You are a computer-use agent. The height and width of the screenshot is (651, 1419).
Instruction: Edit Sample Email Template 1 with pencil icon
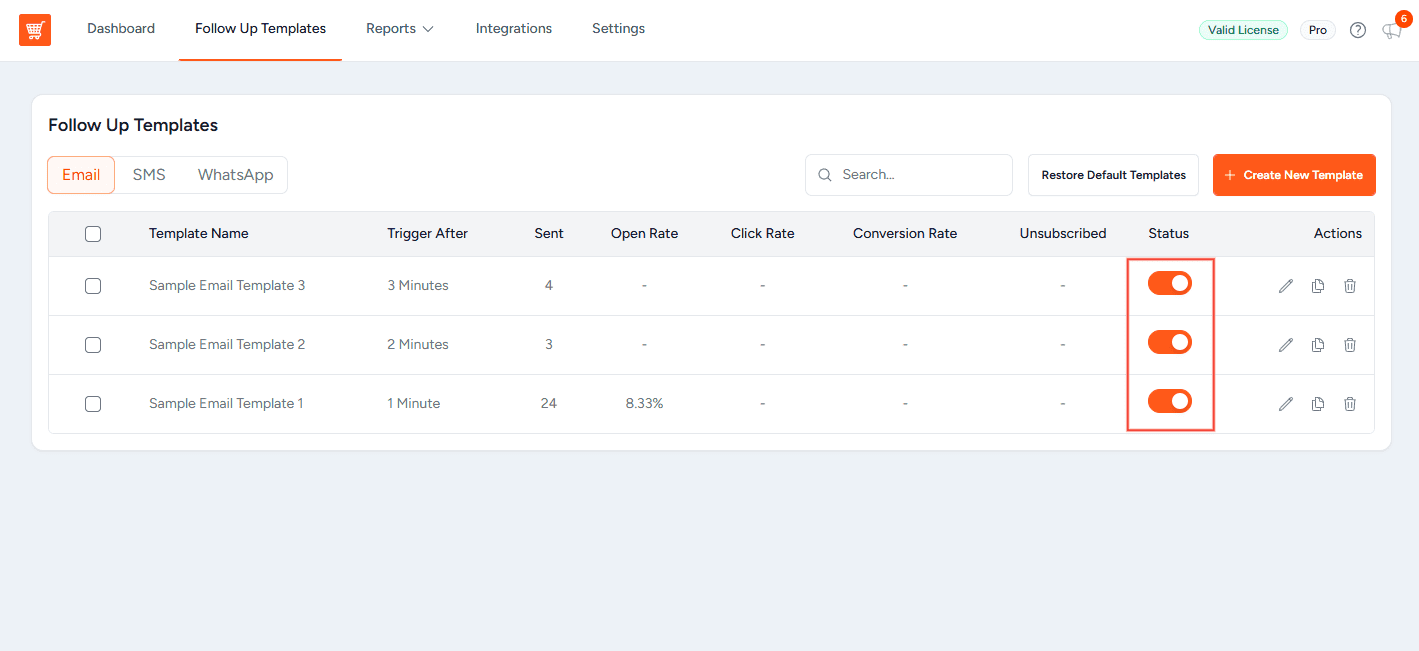(1286, 404)
